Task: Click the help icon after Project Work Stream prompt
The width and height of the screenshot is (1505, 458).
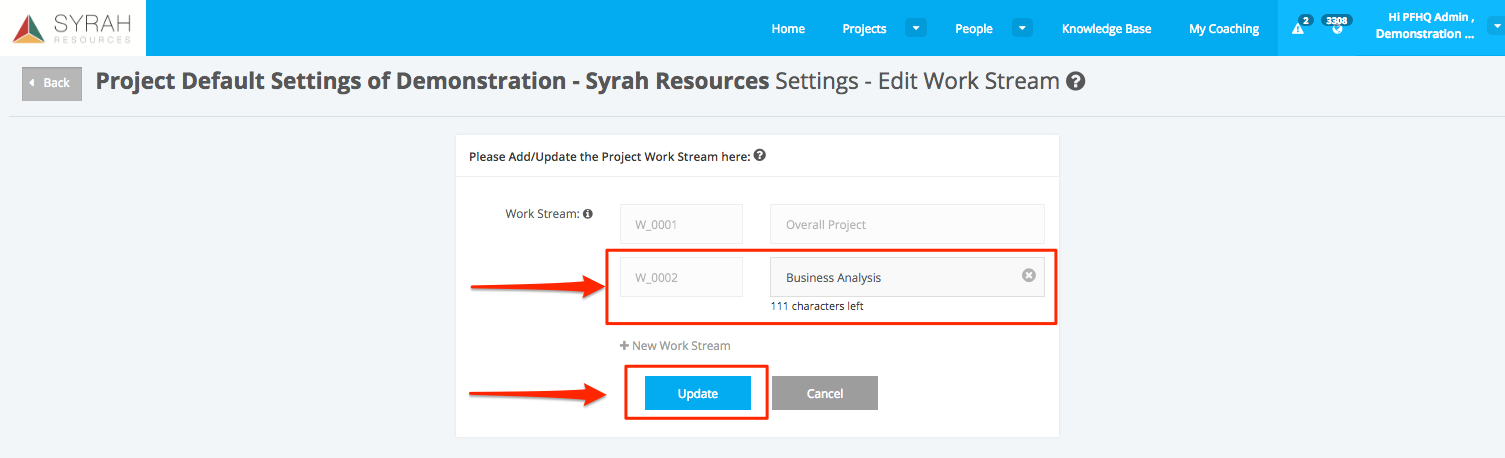Action: click(760, 156)
